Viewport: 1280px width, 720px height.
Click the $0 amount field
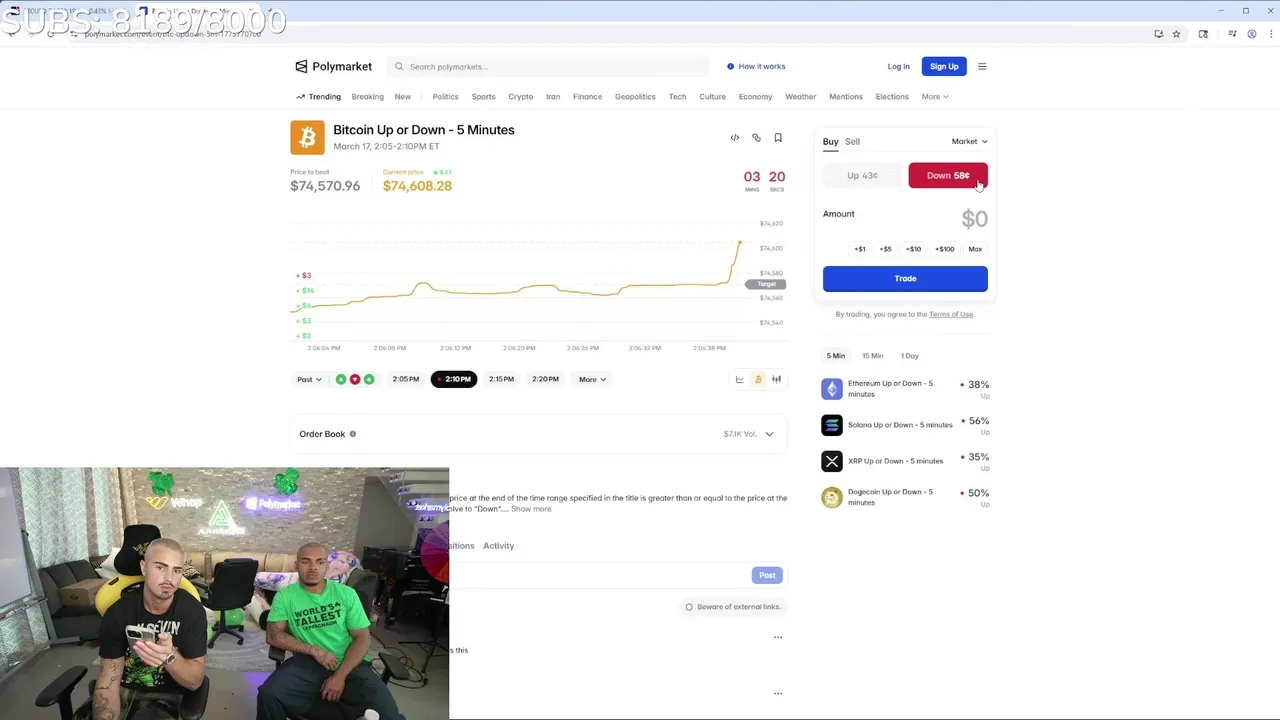click(974, 219)
